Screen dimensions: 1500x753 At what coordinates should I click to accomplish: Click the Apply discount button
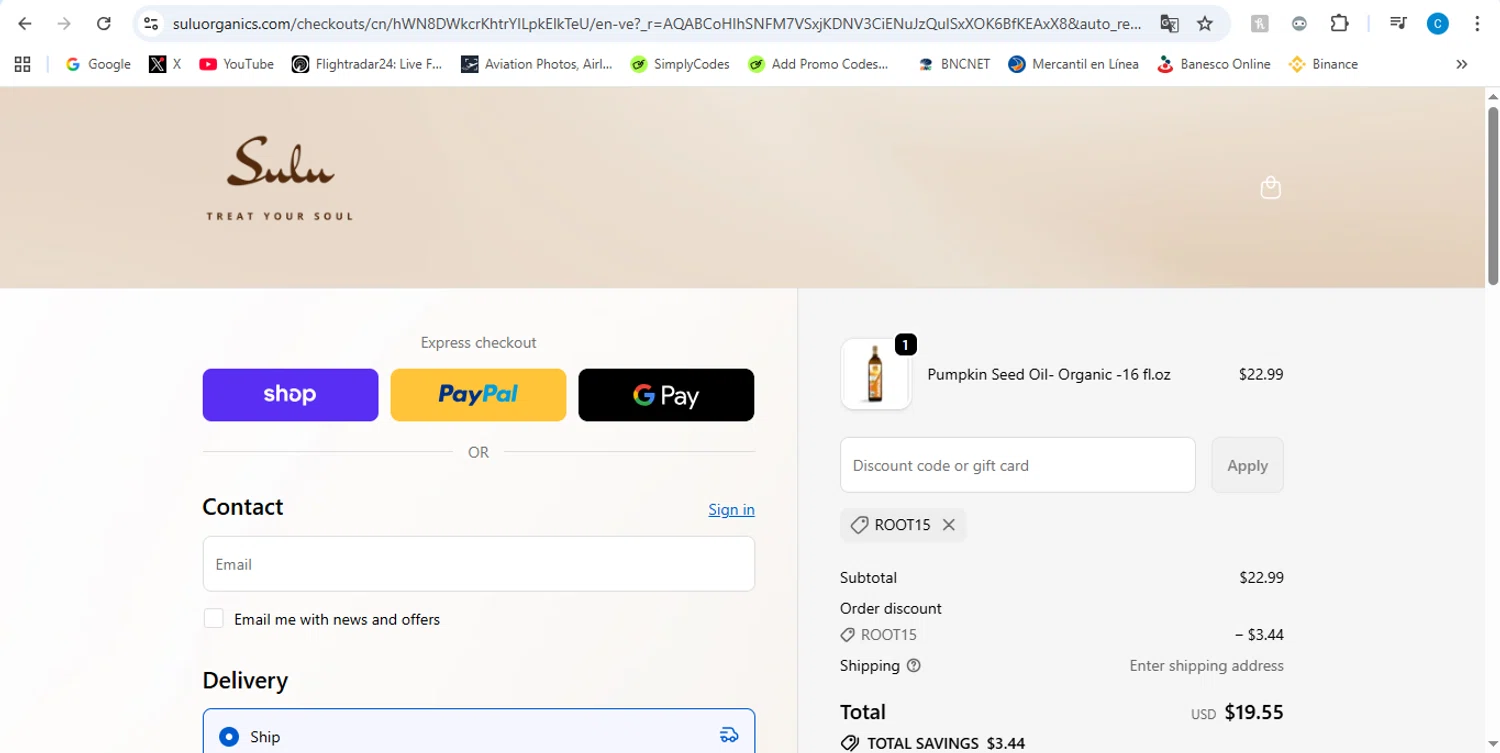point(1247,465)
